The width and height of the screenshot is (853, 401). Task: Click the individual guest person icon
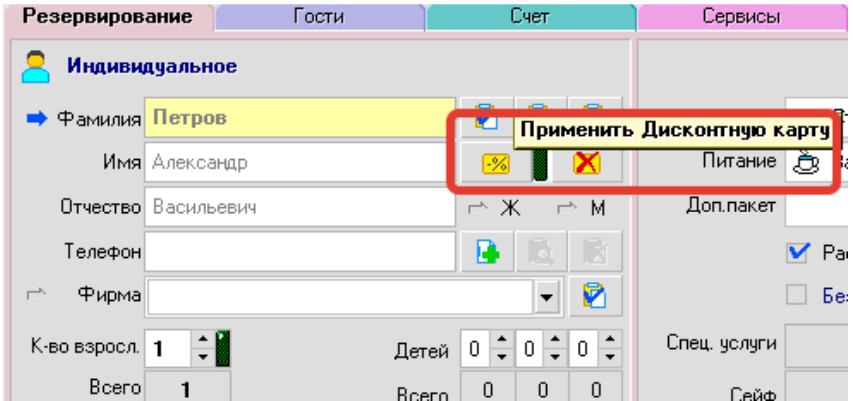[35, 67]
